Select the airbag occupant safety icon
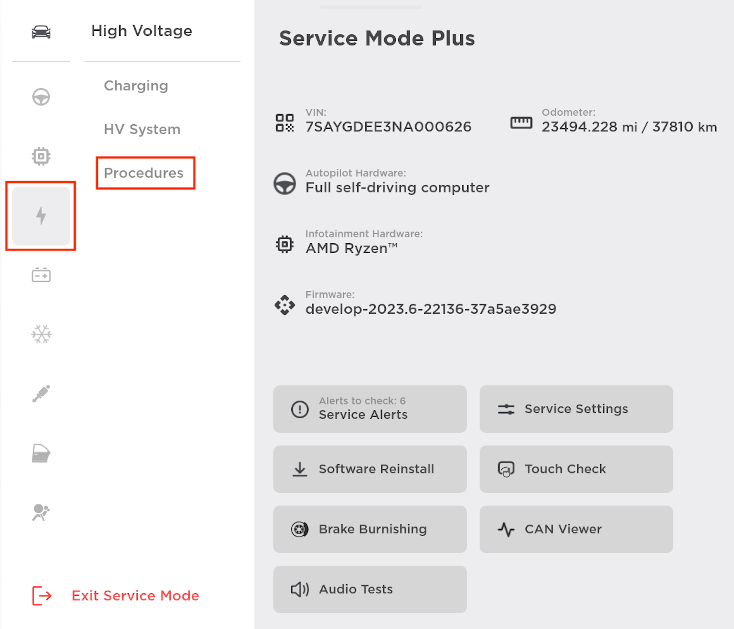The image size is (734, 629). click(41, 513)
